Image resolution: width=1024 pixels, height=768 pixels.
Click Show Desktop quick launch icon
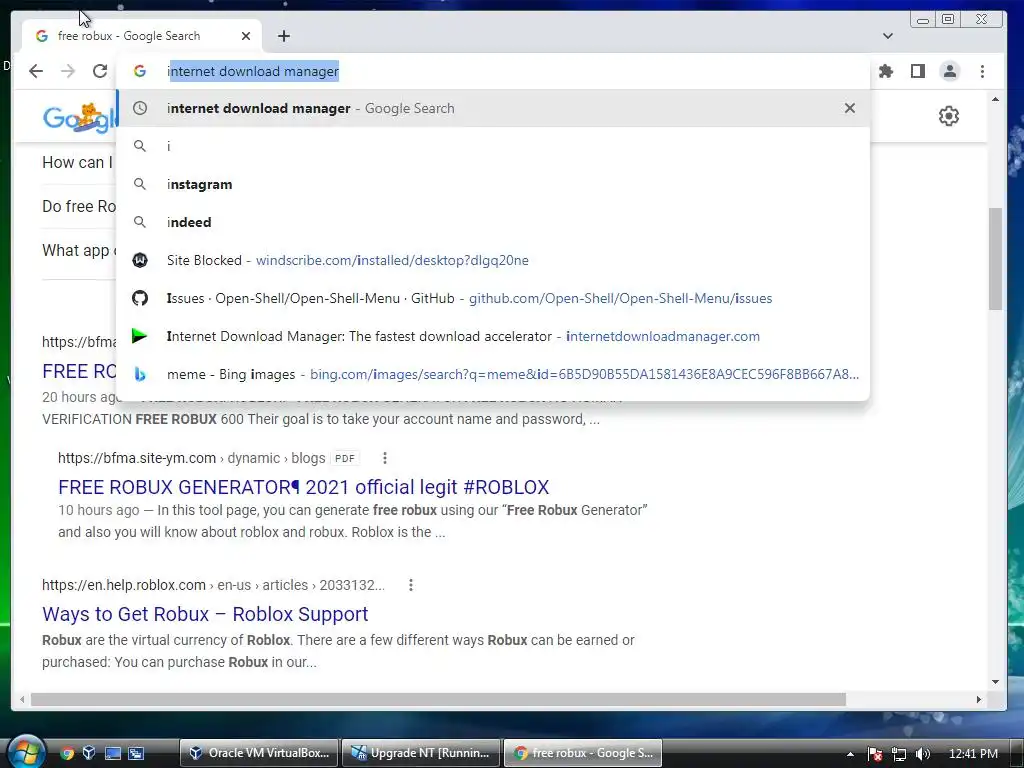click(x=113, y=753)
